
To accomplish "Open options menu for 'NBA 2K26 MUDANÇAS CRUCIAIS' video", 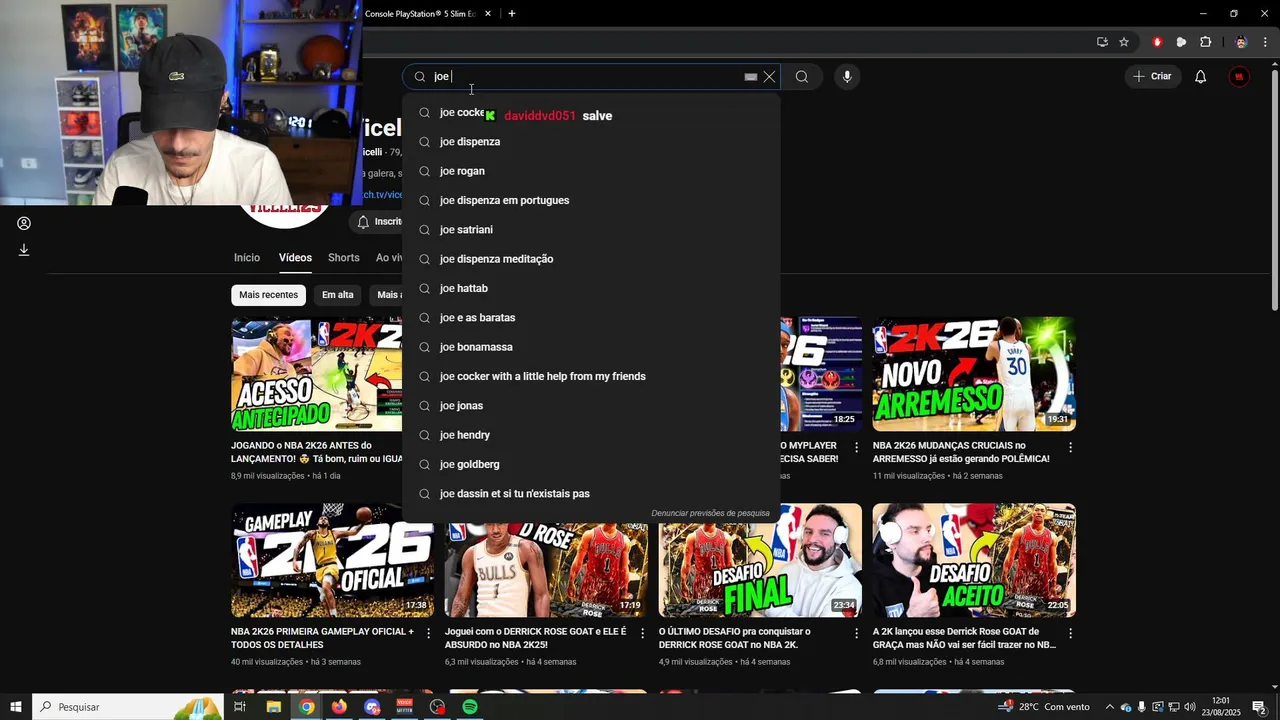I will coord(1070,447).
